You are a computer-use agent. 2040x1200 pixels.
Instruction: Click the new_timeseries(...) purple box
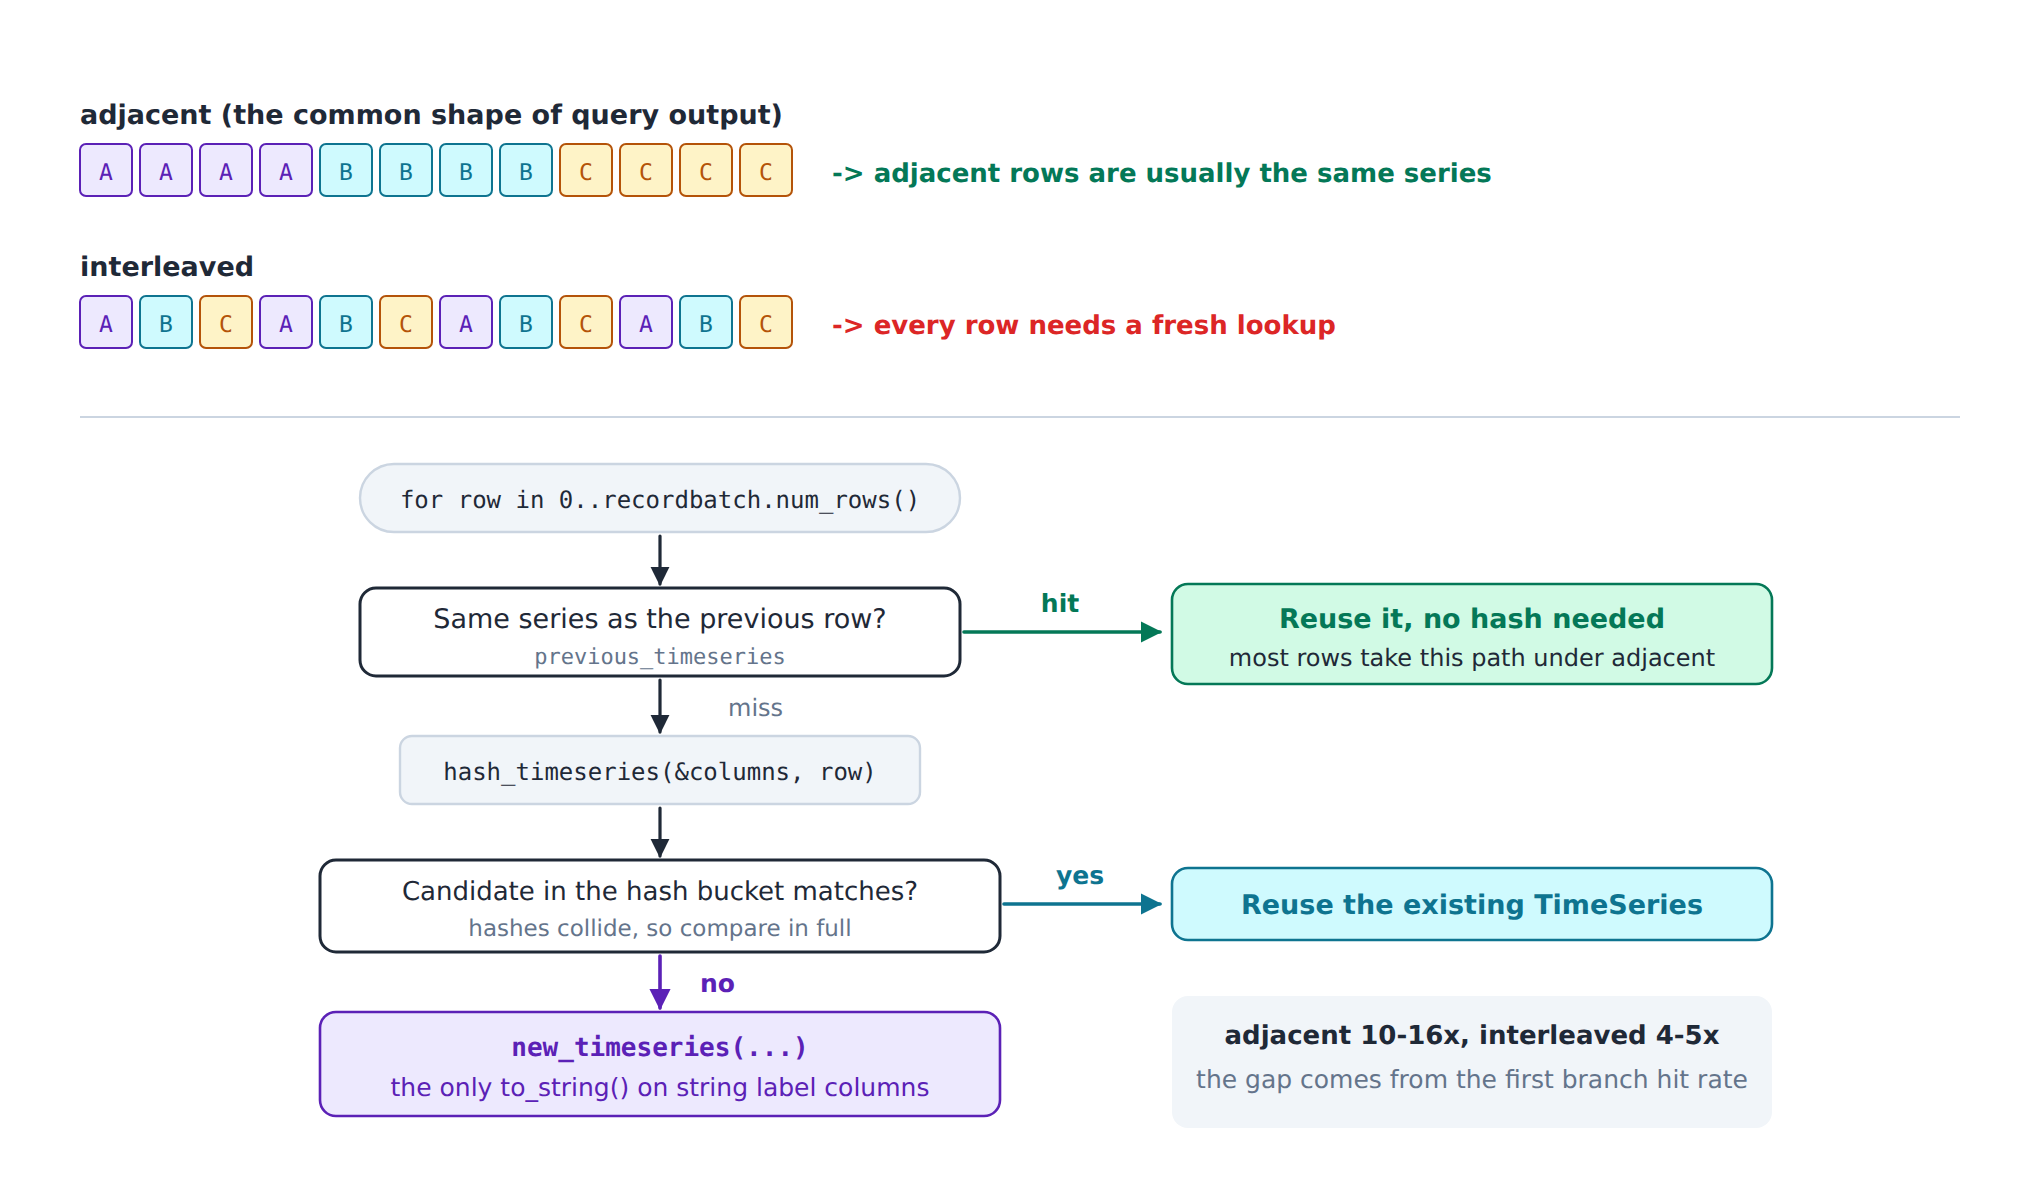tap(660, 1064)
